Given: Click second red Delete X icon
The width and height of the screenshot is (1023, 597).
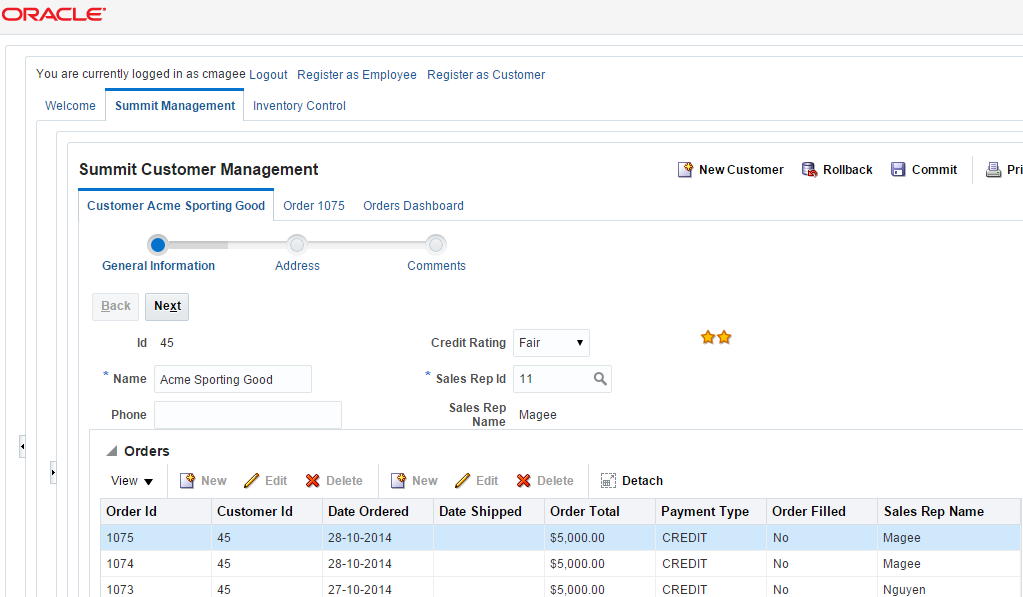Looking at the screenshot, I should point(523,481).
